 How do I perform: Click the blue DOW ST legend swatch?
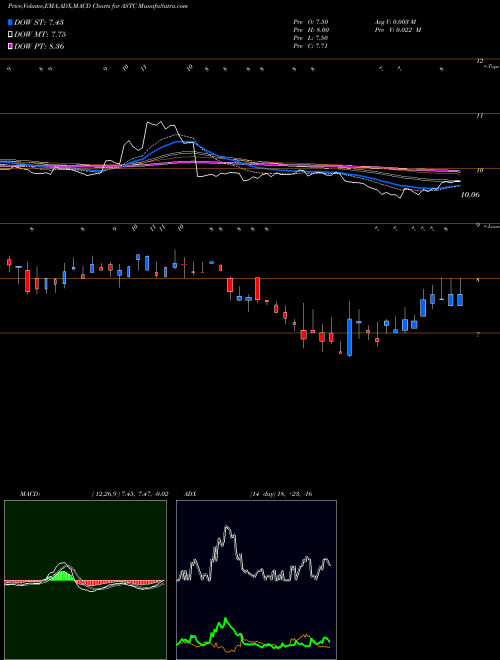(x=10, y=22)
